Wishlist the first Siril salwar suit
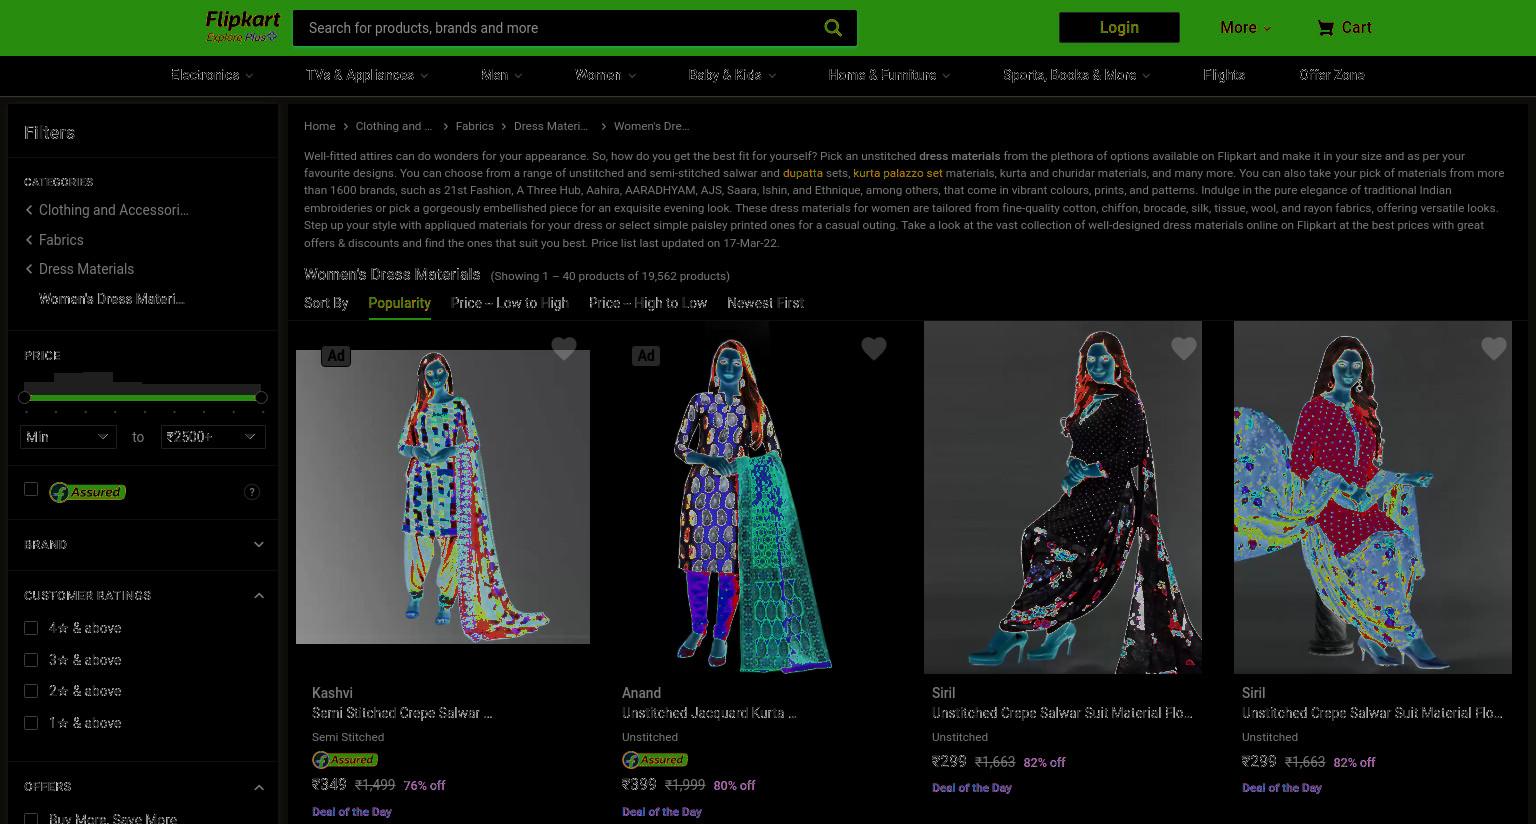 point(1184,348)
